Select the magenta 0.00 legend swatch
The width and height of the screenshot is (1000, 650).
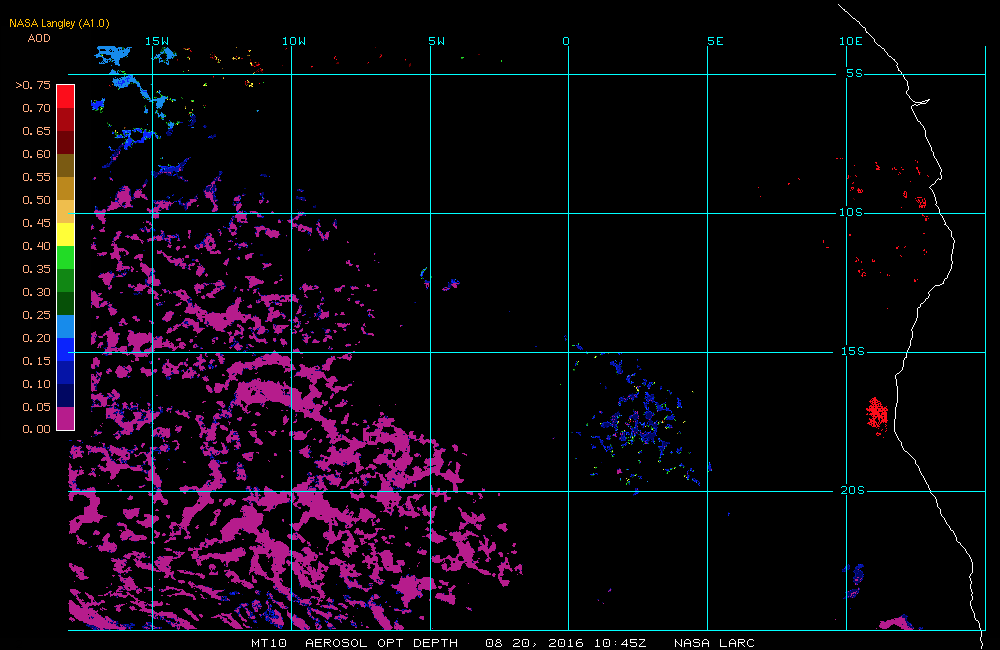pyautogui.click(x=66, y=418)
